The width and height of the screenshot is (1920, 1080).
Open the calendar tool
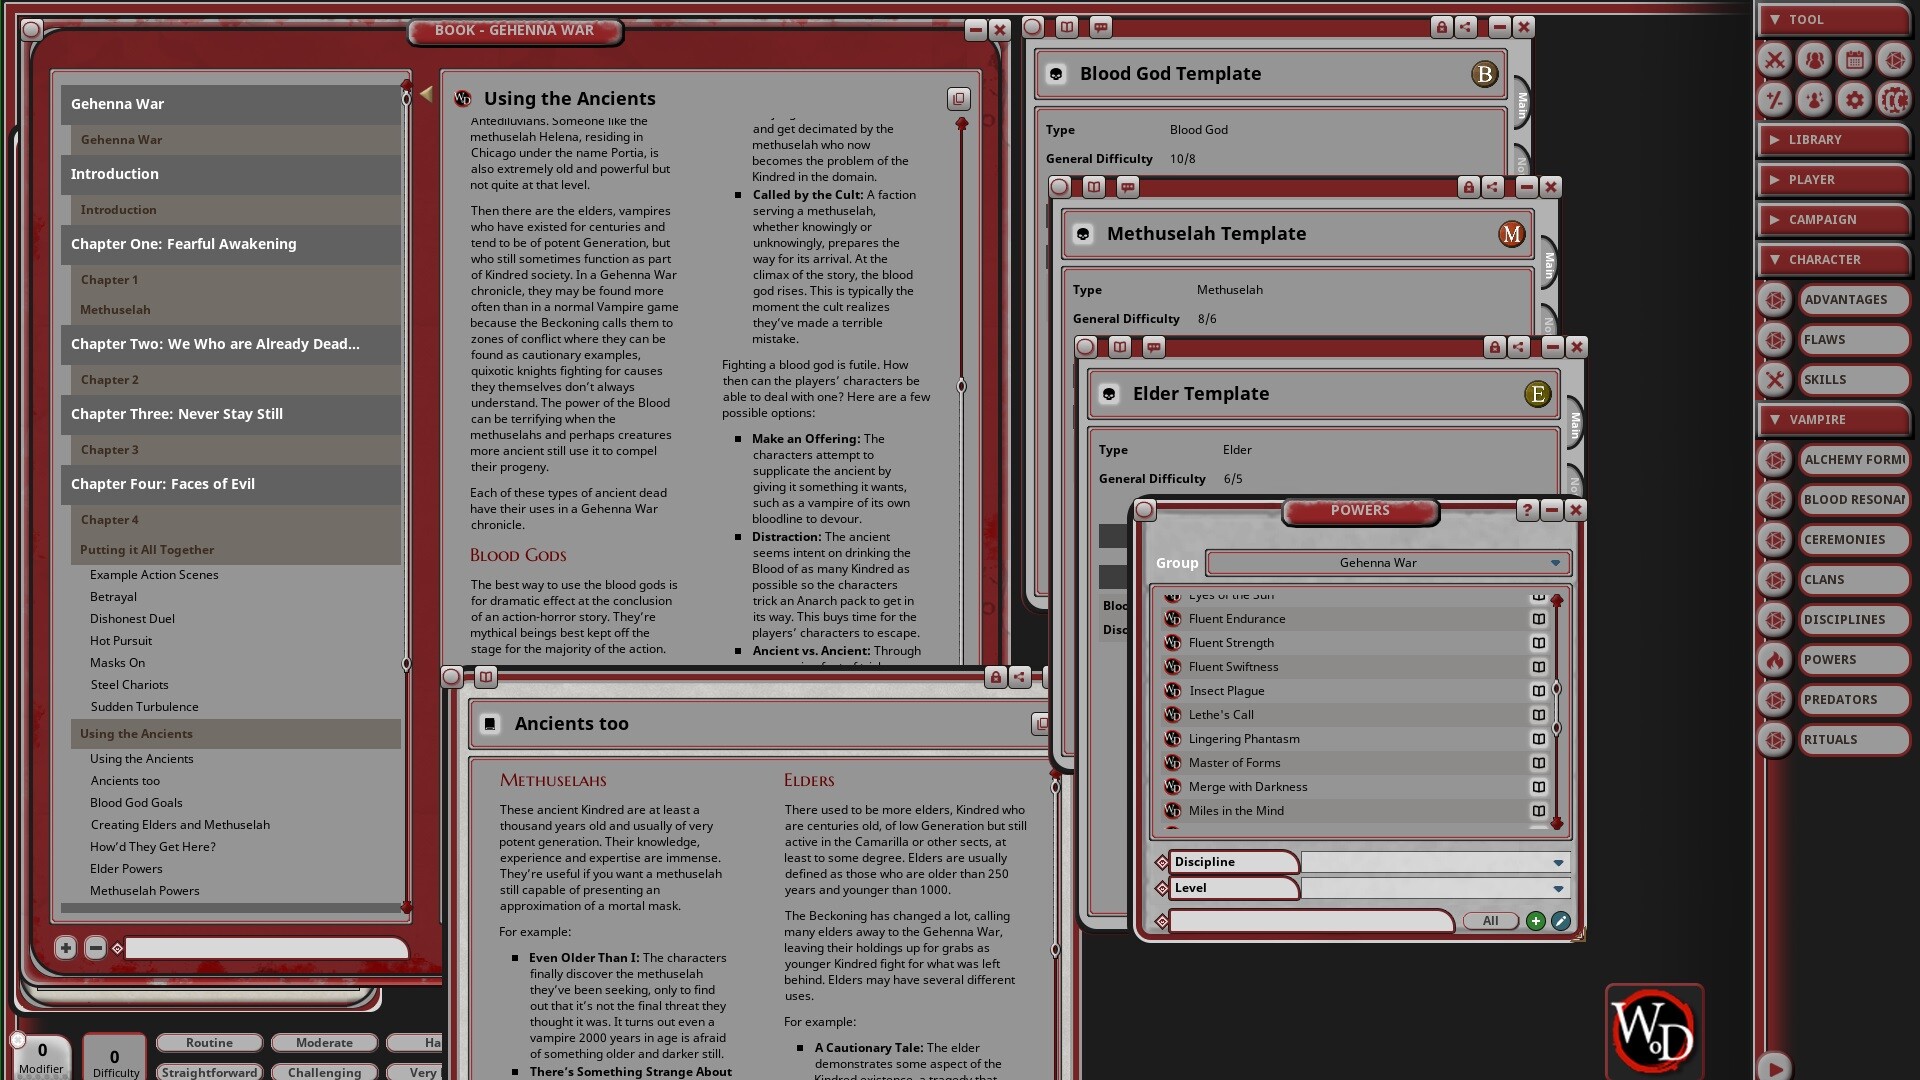click(x=1855, y=60)
